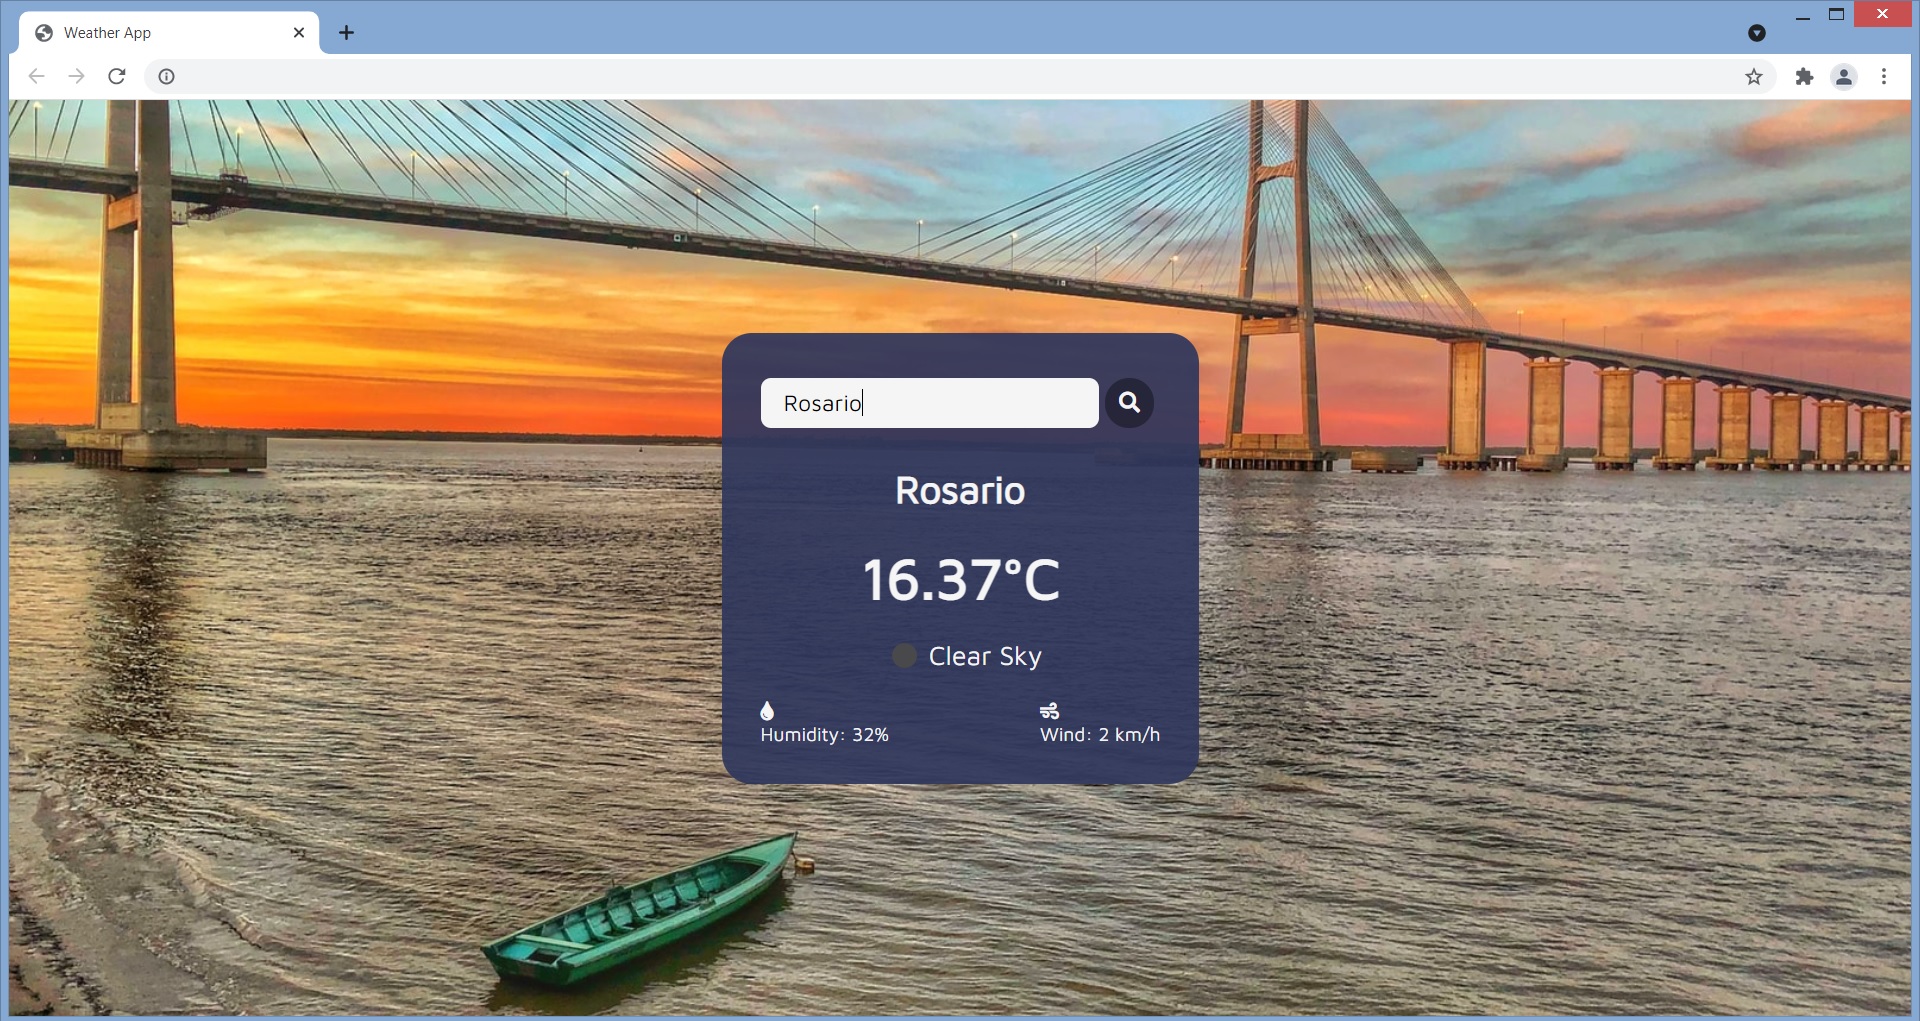Bookmark this page with star icon

(x=1754, y=76)
